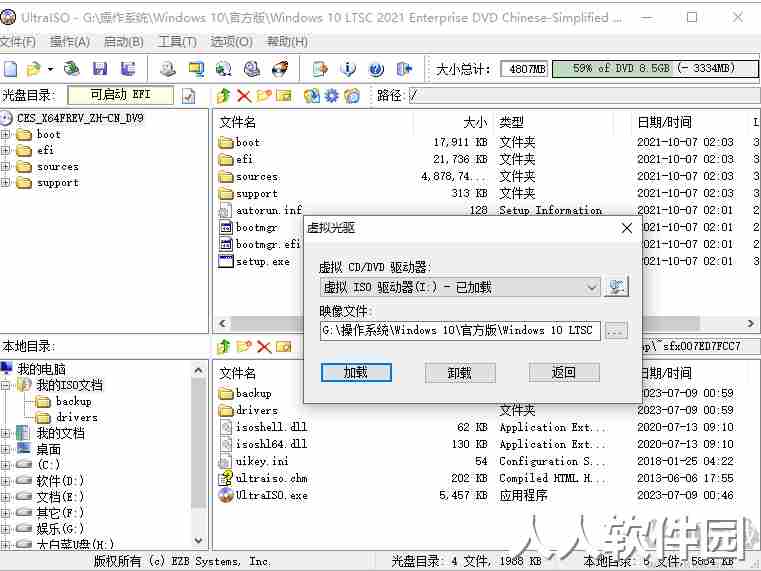761x571 pixels.
Task: Click the Extract/Add files toolbar icon
Action: click(x=320, y=69)
